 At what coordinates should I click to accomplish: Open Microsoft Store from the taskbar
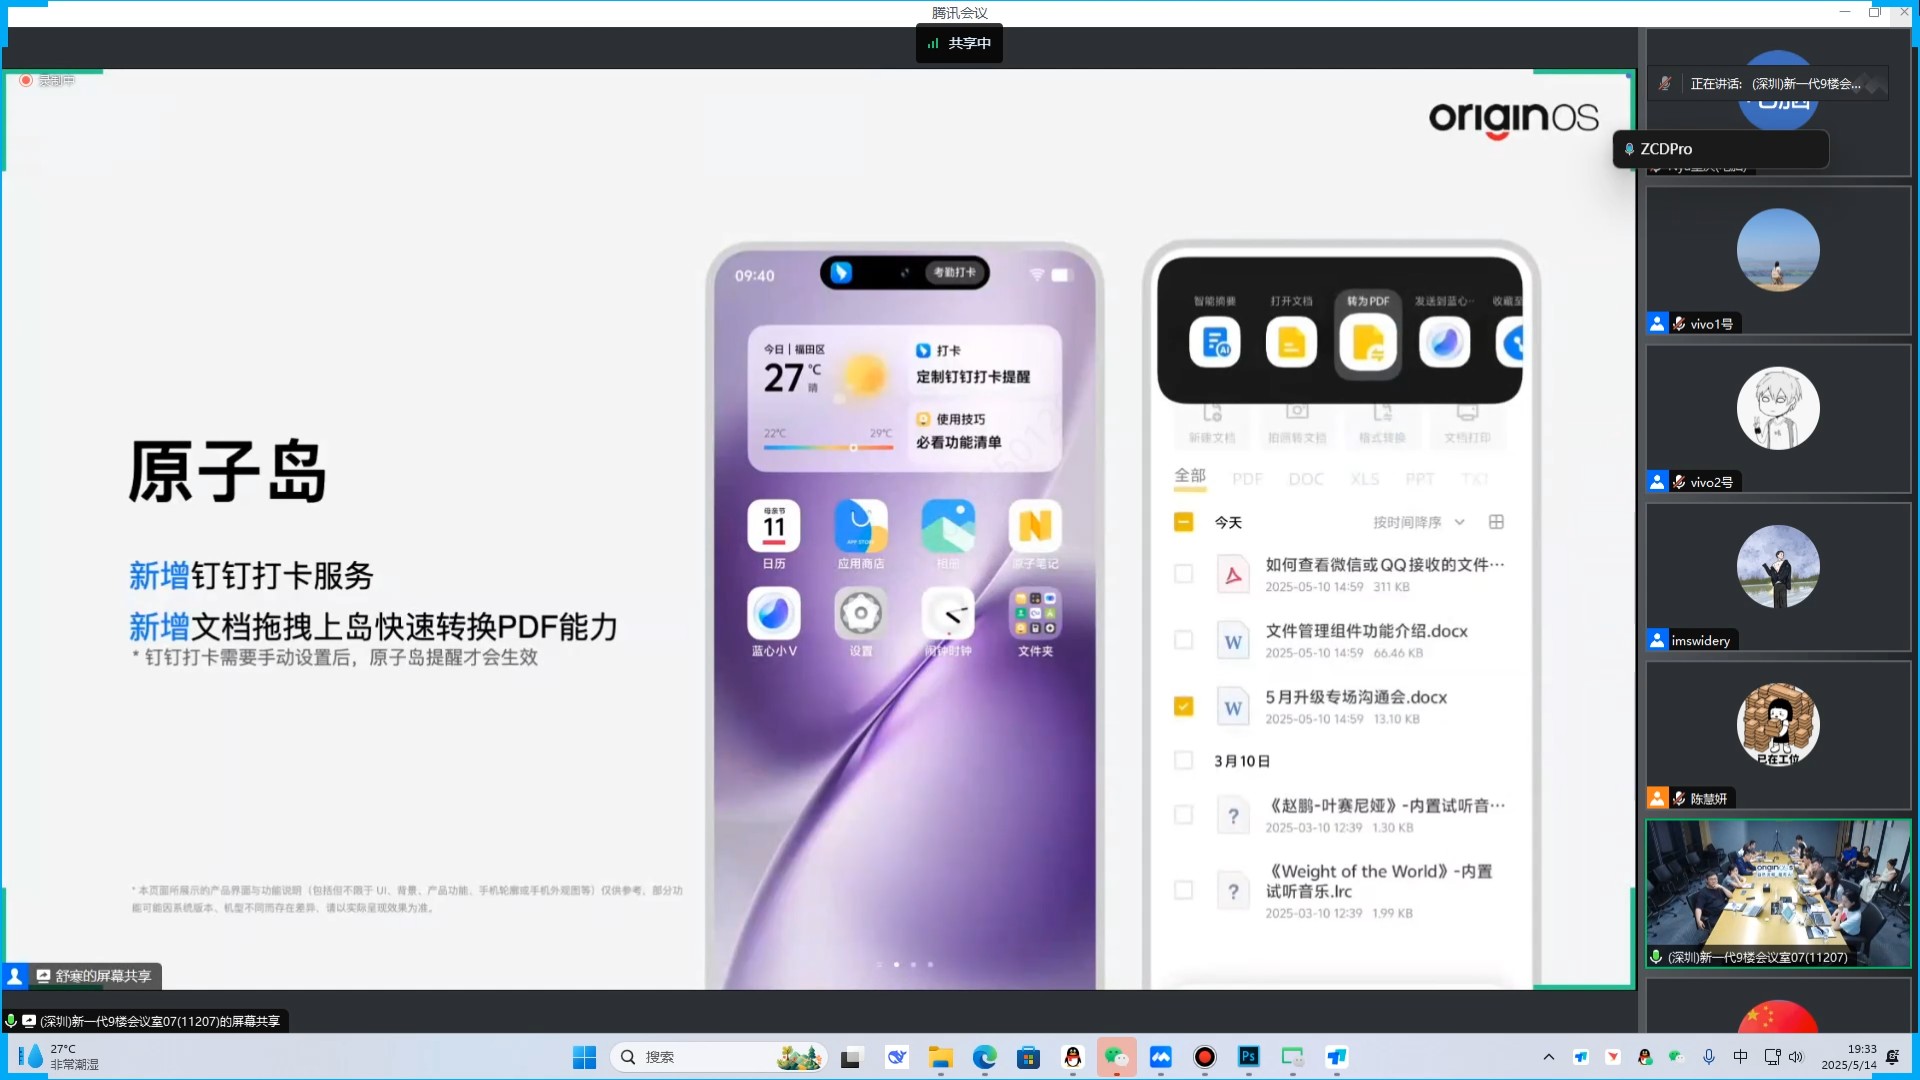1029,1057
